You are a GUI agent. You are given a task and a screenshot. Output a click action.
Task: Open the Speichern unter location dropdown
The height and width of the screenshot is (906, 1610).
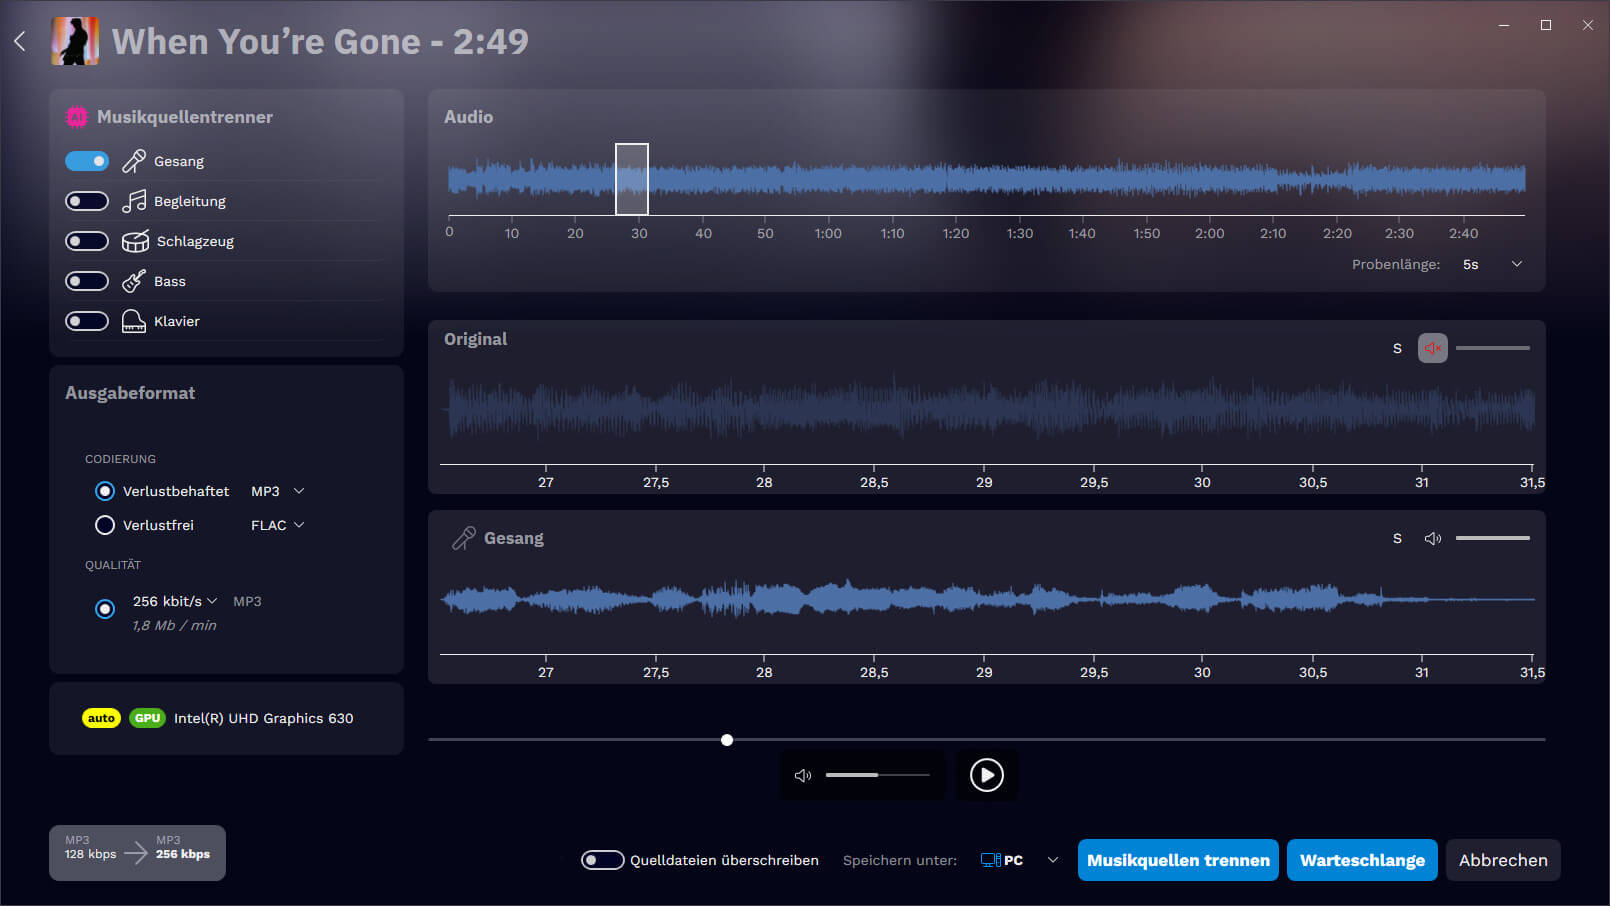[1052, 859]
